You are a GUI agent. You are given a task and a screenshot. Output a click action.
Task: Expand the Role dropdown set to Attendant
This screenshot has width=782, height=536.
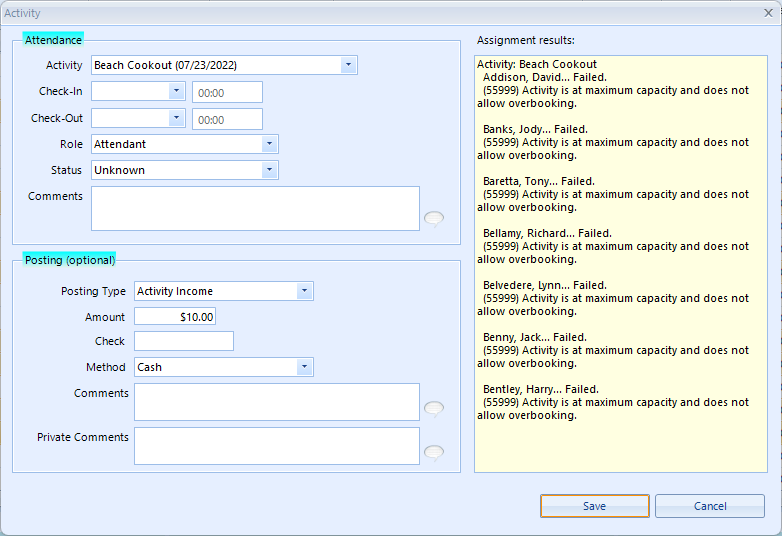[x=269, y=144]
